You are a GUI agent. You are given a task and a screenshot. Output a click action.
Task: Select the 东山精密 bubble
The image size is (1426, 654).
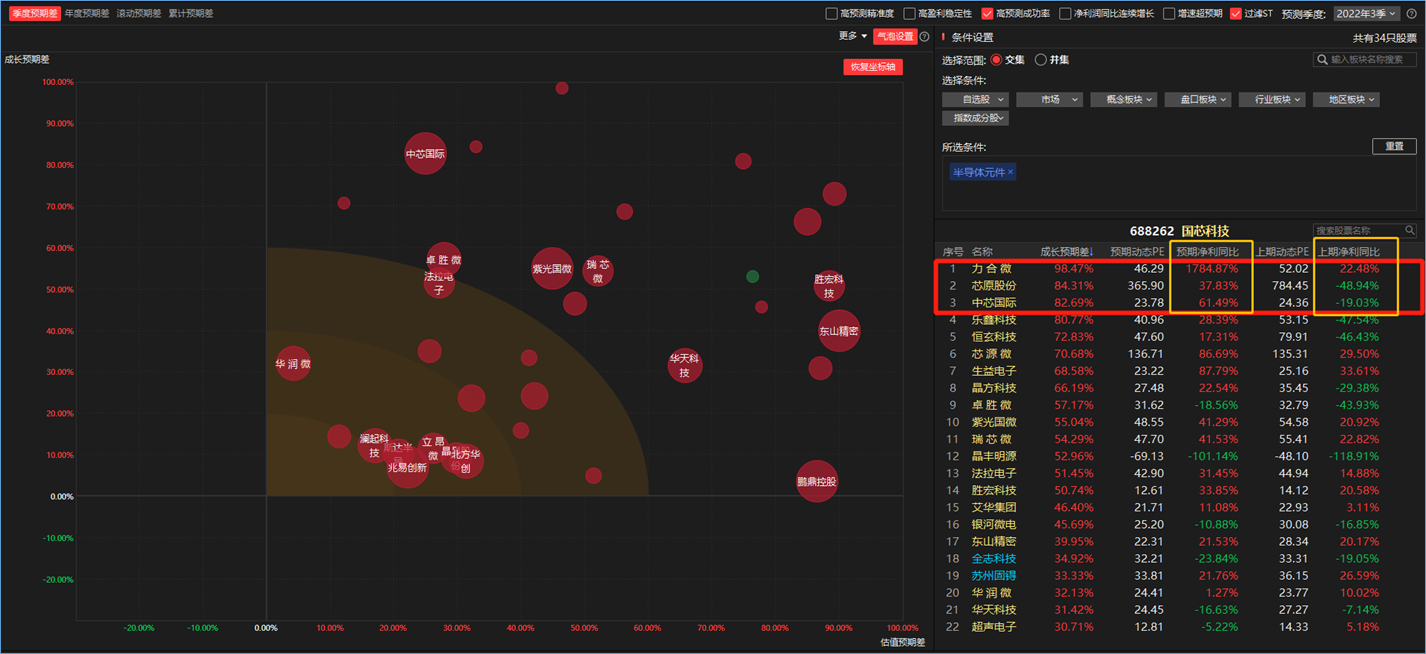point(839,330)
